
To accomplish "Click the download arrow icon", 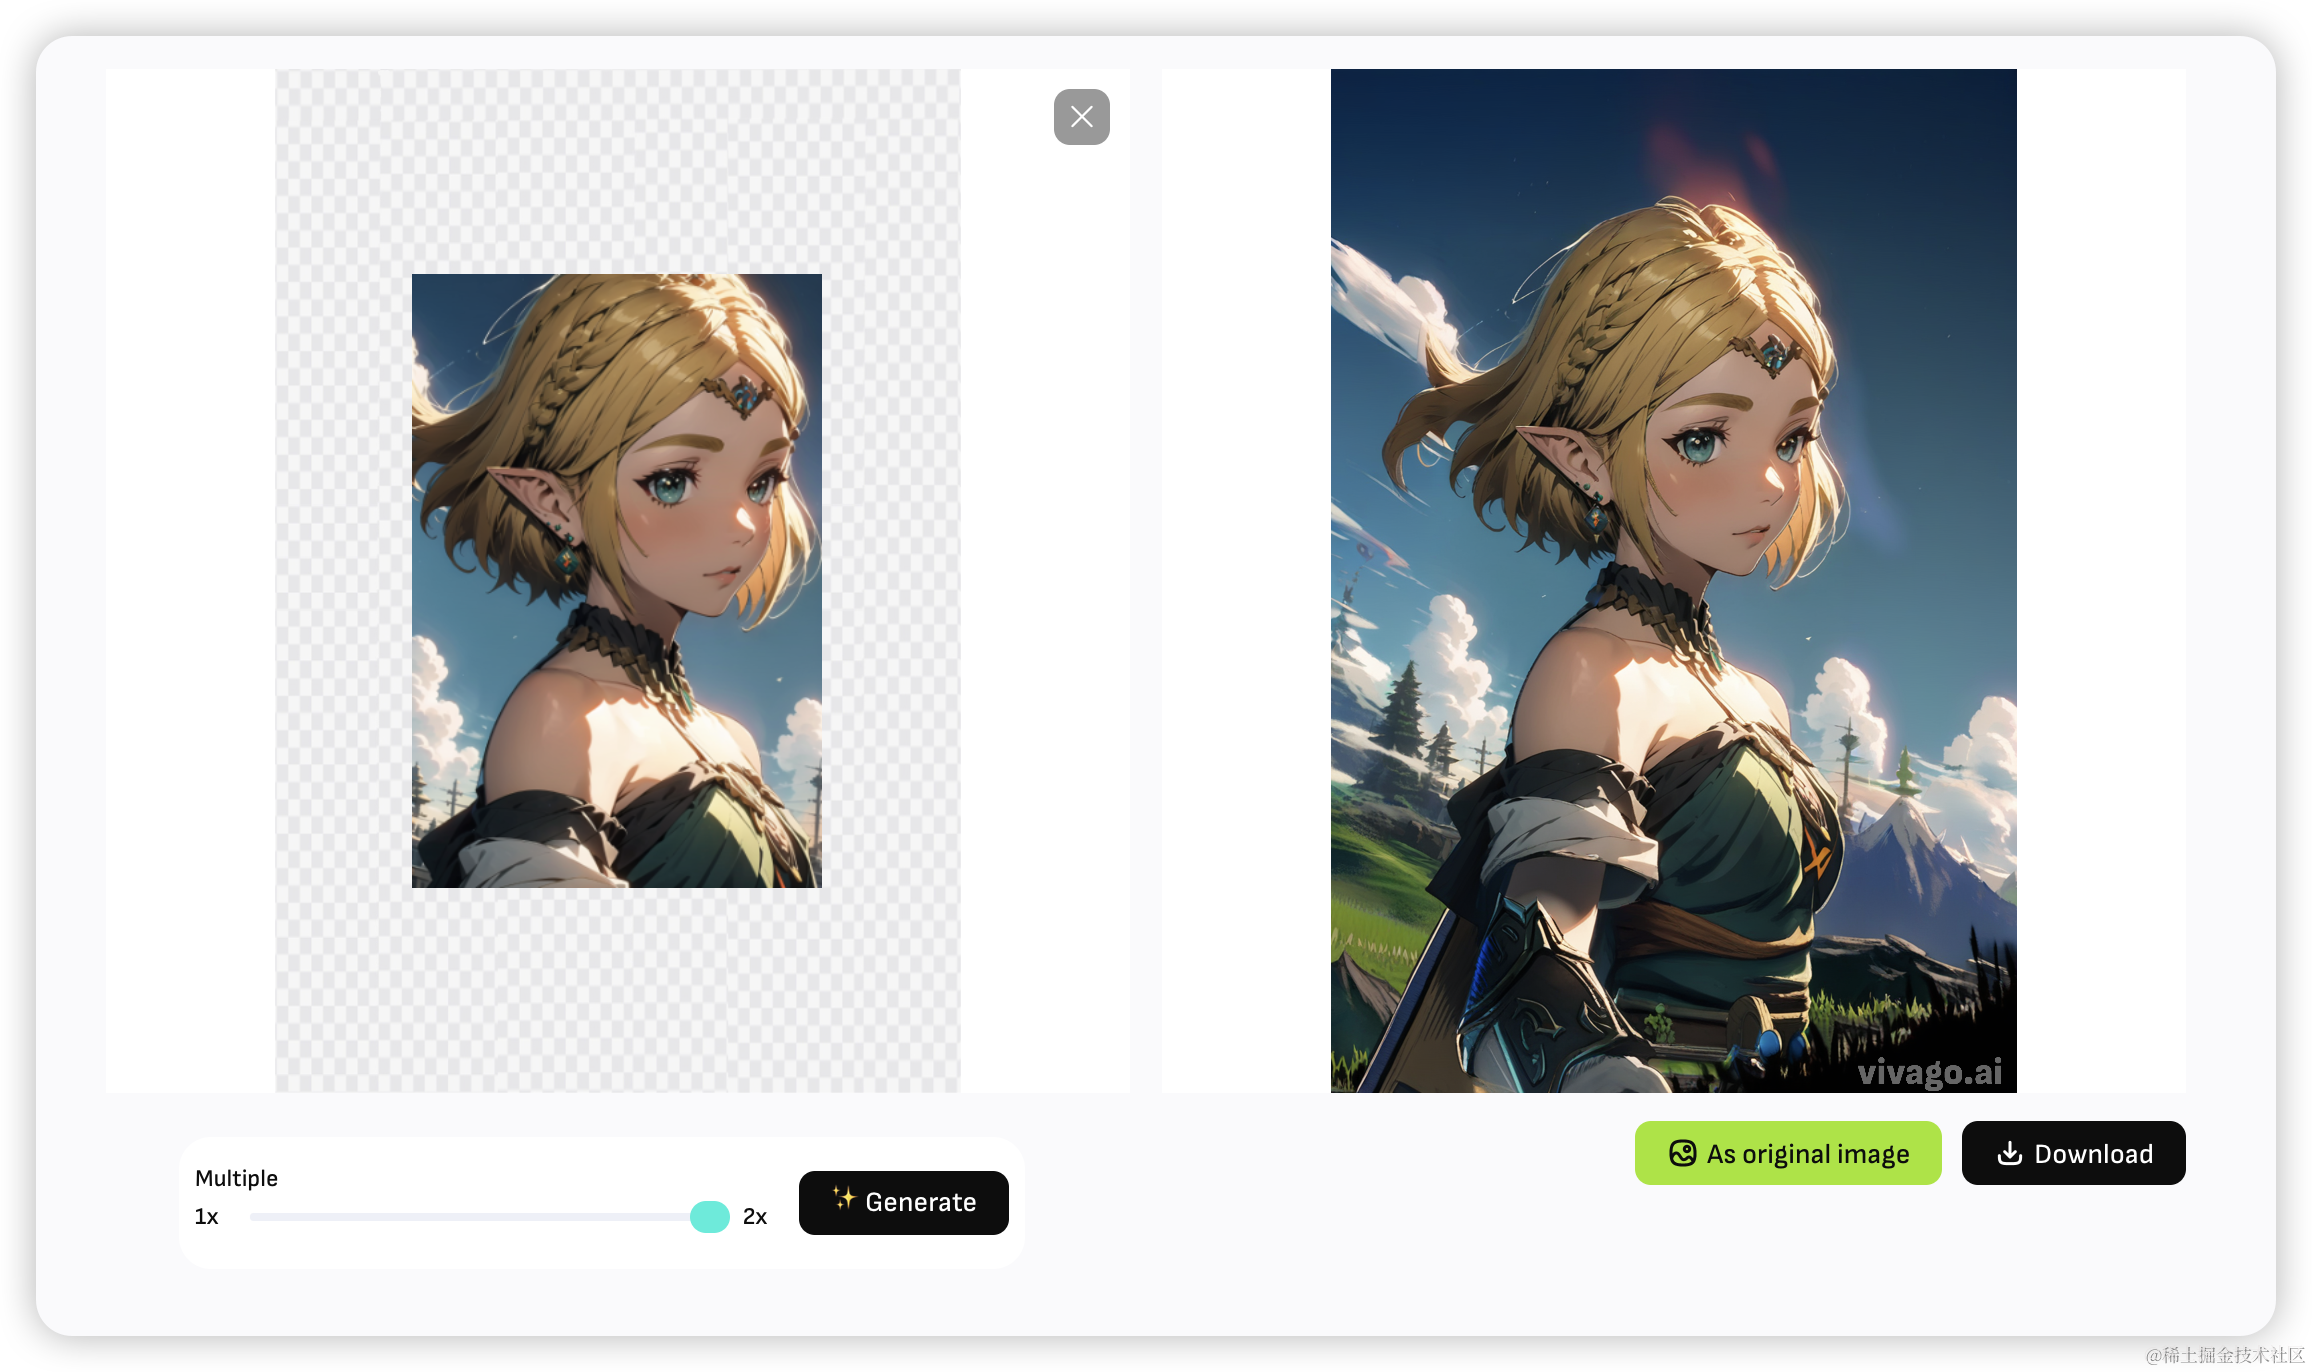I will 2009,1153.
